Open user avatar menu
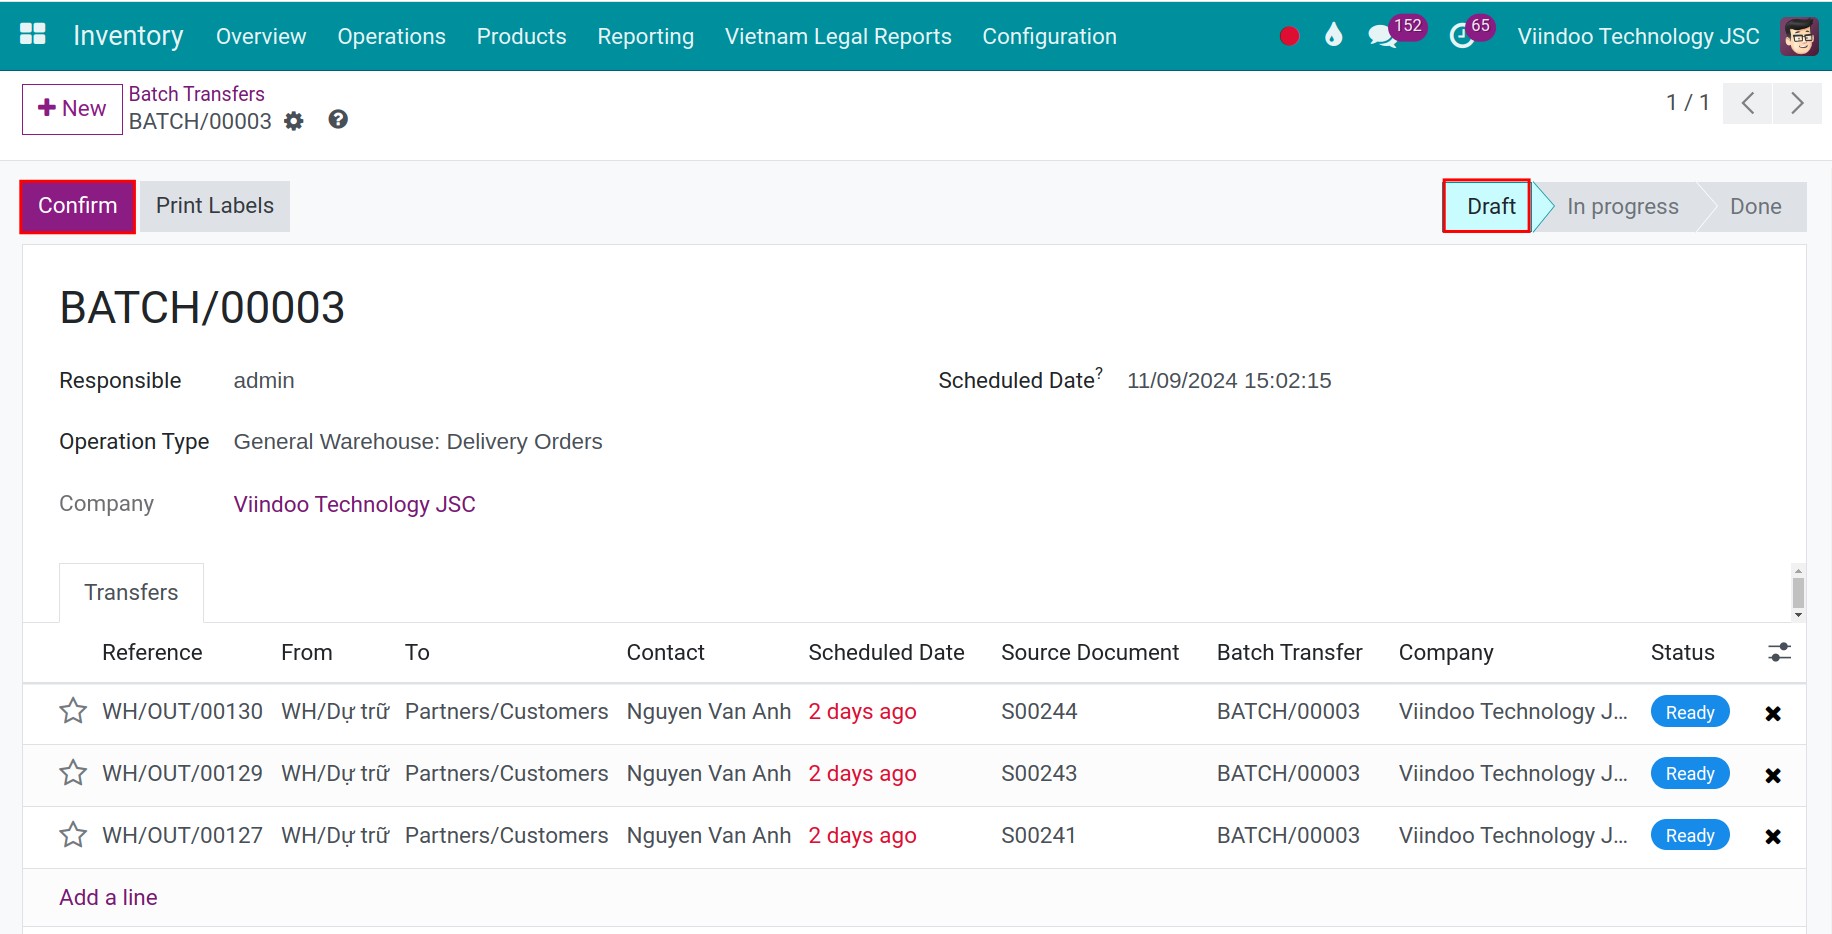The image size is (1832, 934). point(1799,36)
